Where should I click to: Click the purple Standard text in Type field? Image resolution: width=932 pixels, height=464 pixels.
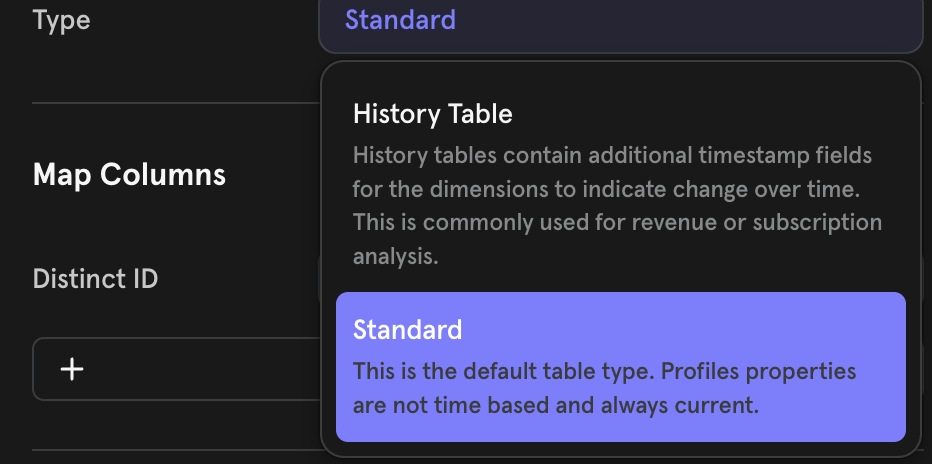(400, 19)
